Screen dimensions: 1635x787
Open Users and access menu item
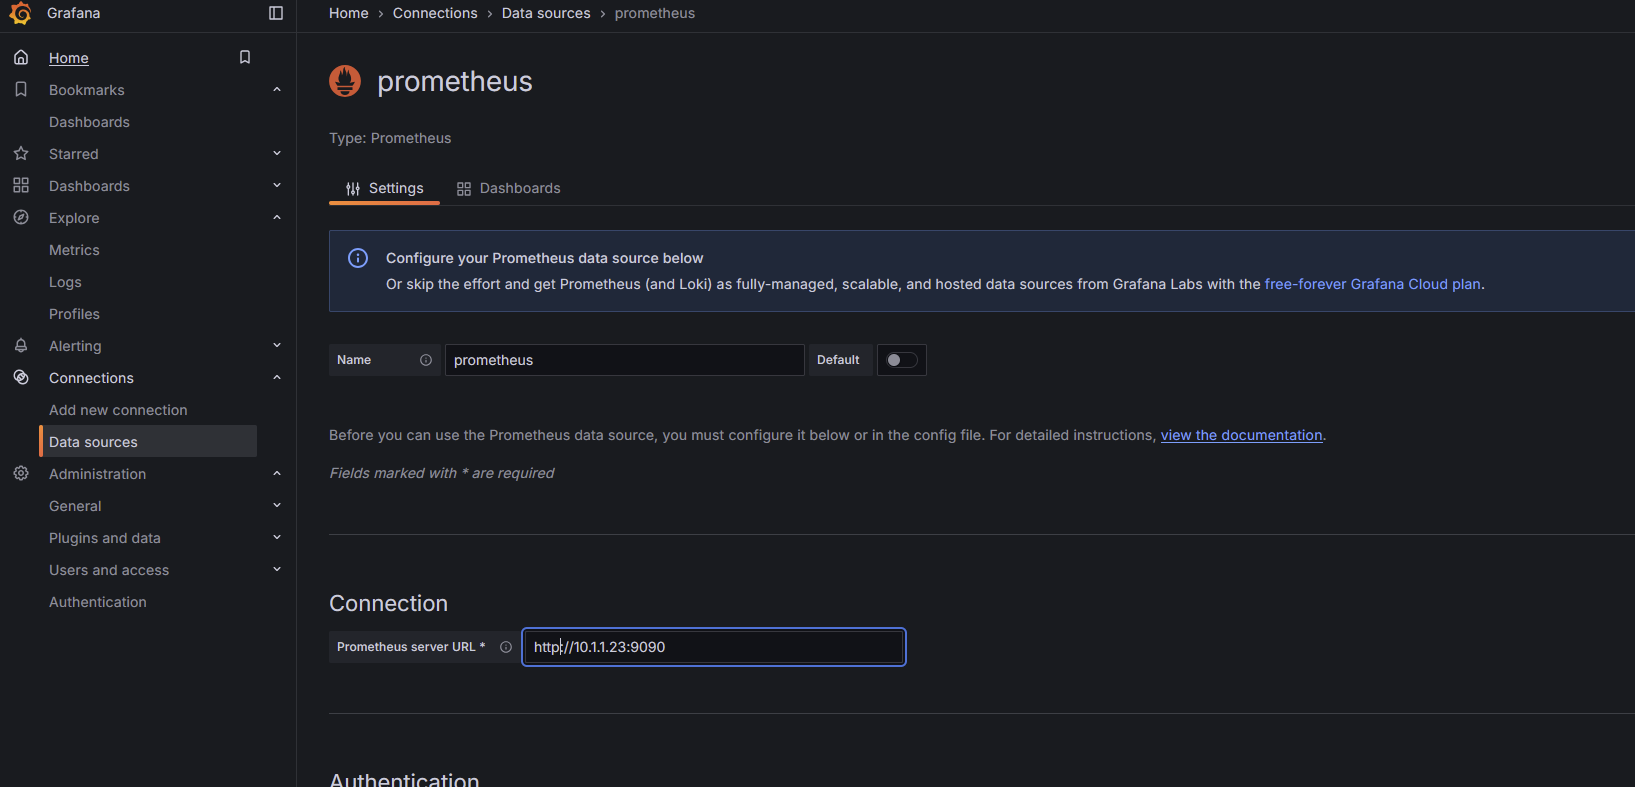click(109, 570)
